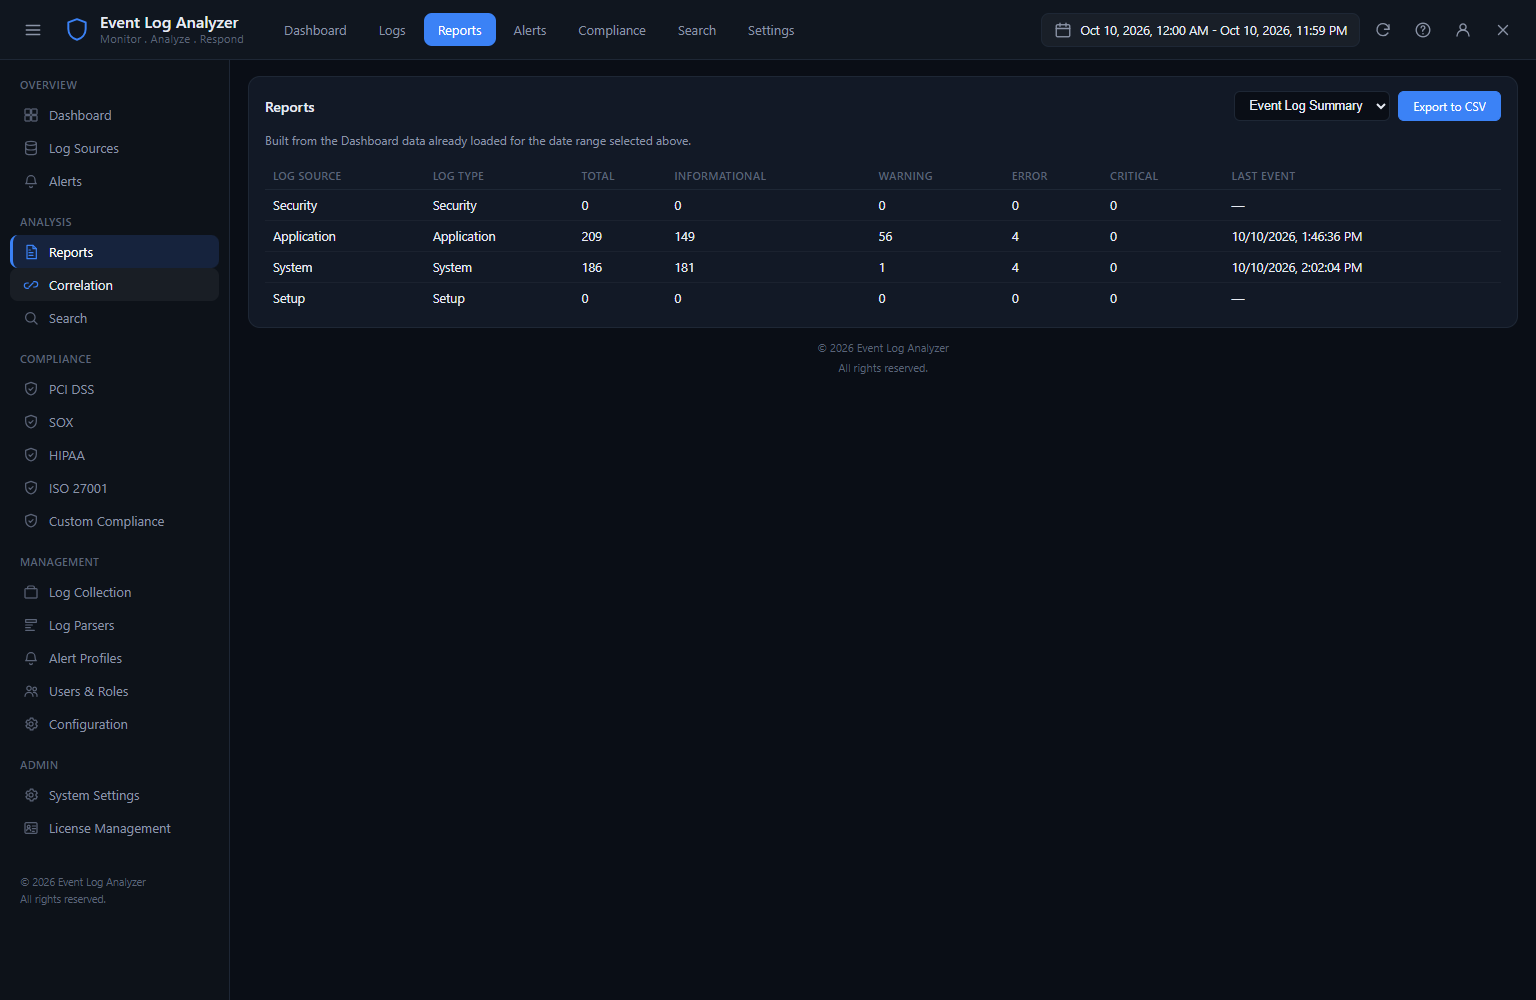Click the hamburger menu icon
Viewport: 1536px width, 1000px height.
pyautogui.click(x=33, y=30)
